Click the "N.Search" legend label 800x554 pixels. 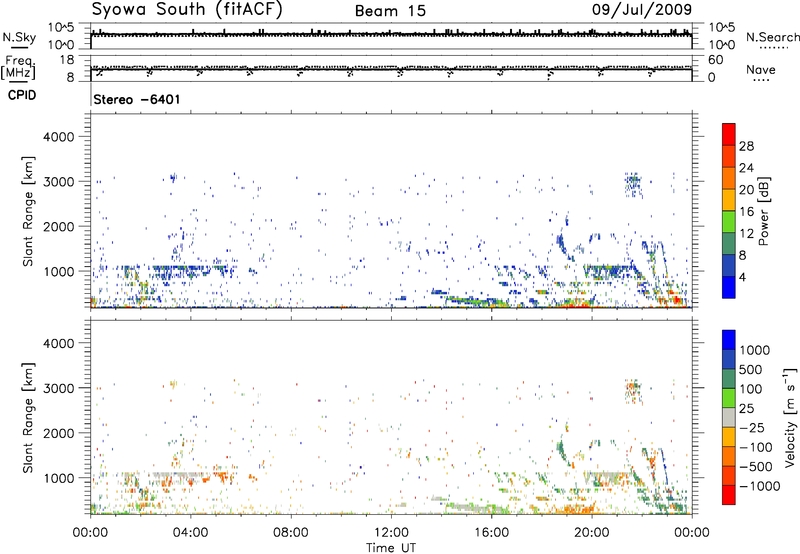tap(772, 37)
